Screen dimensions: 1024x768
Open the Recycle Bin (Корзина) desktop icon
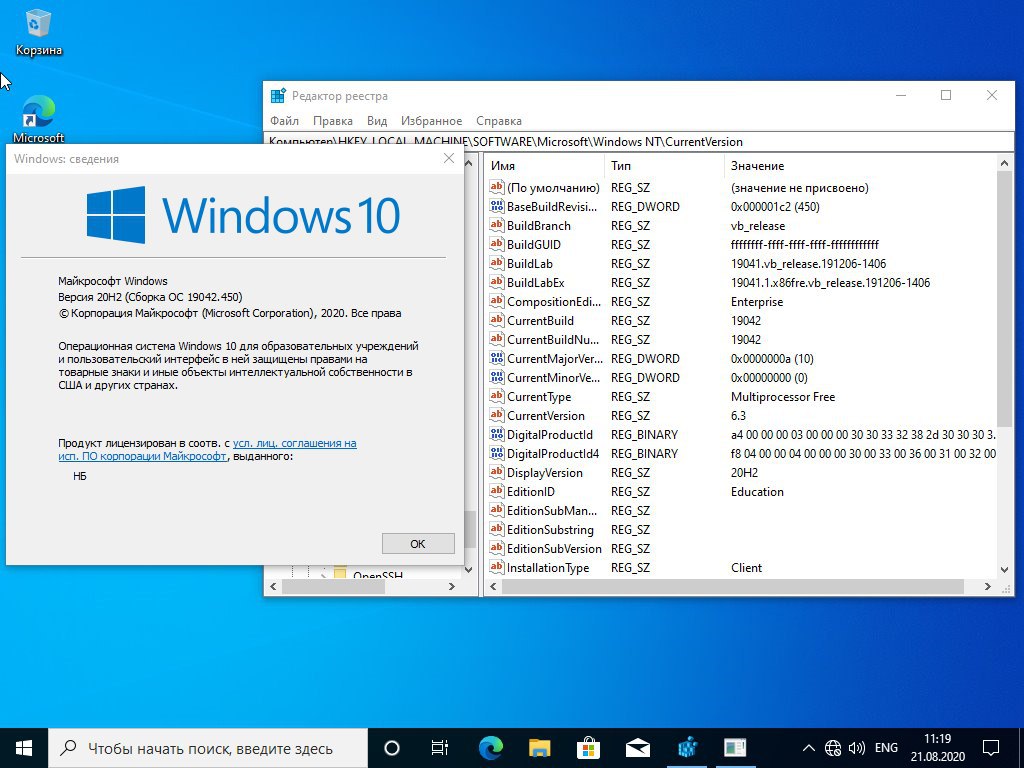[x=38, y=33]
